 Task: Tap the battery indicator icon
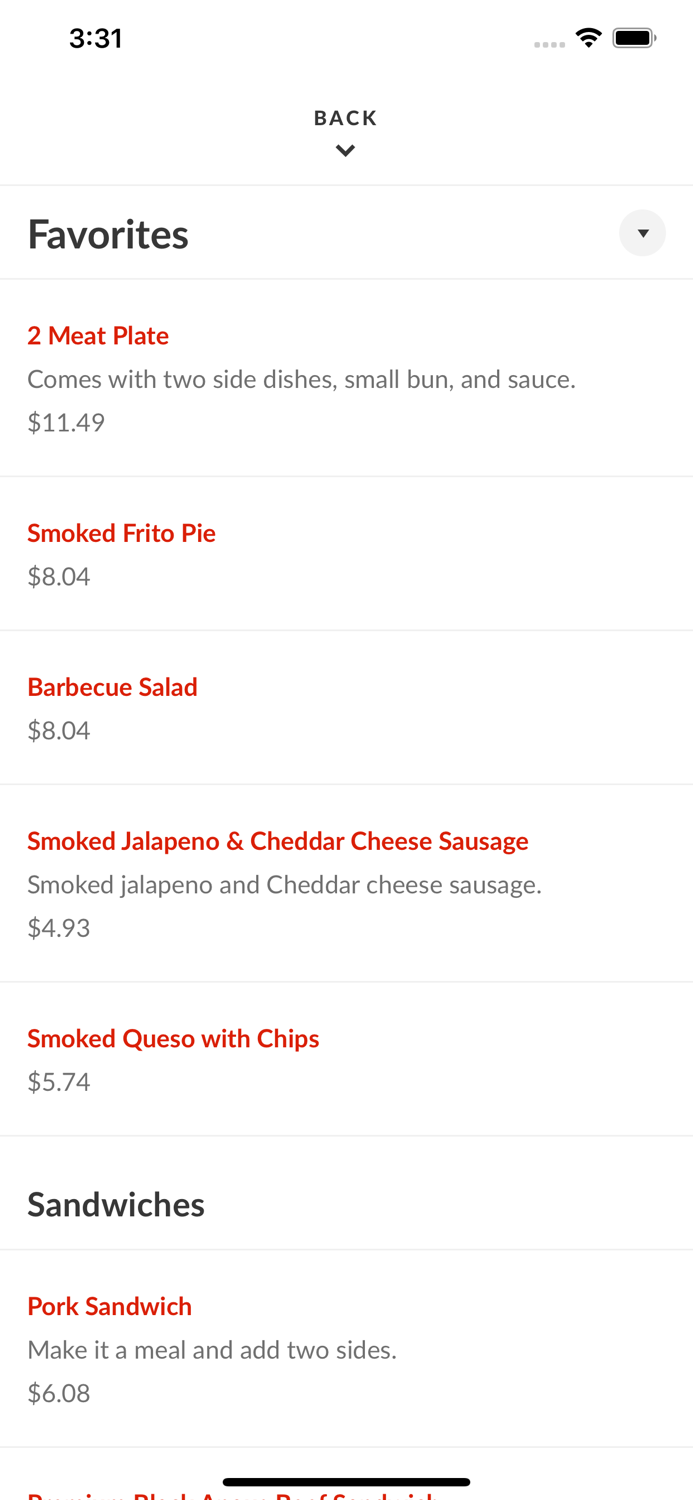pos(634,36)
